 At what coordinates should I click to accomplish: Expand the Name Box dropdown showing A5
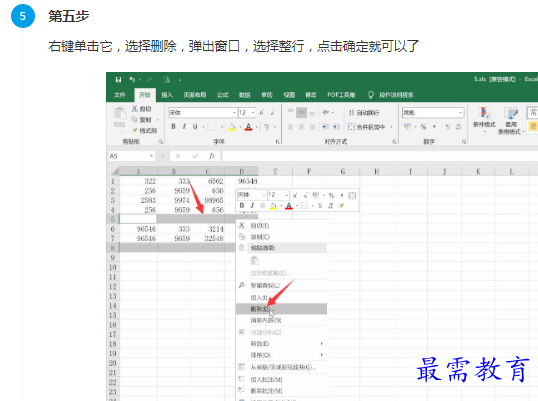coord(151,156)
